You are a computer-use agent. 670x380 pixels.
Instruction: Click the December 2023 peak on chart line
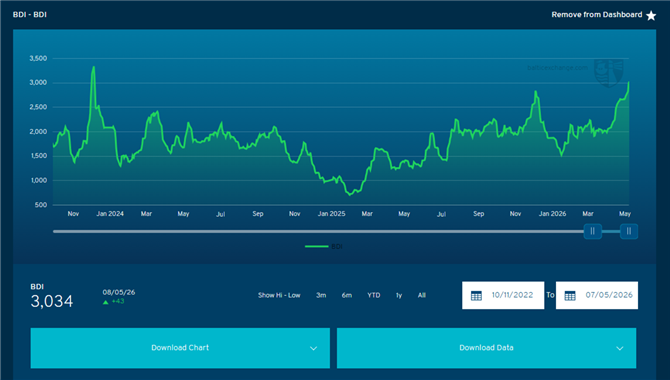click(93, 67)
